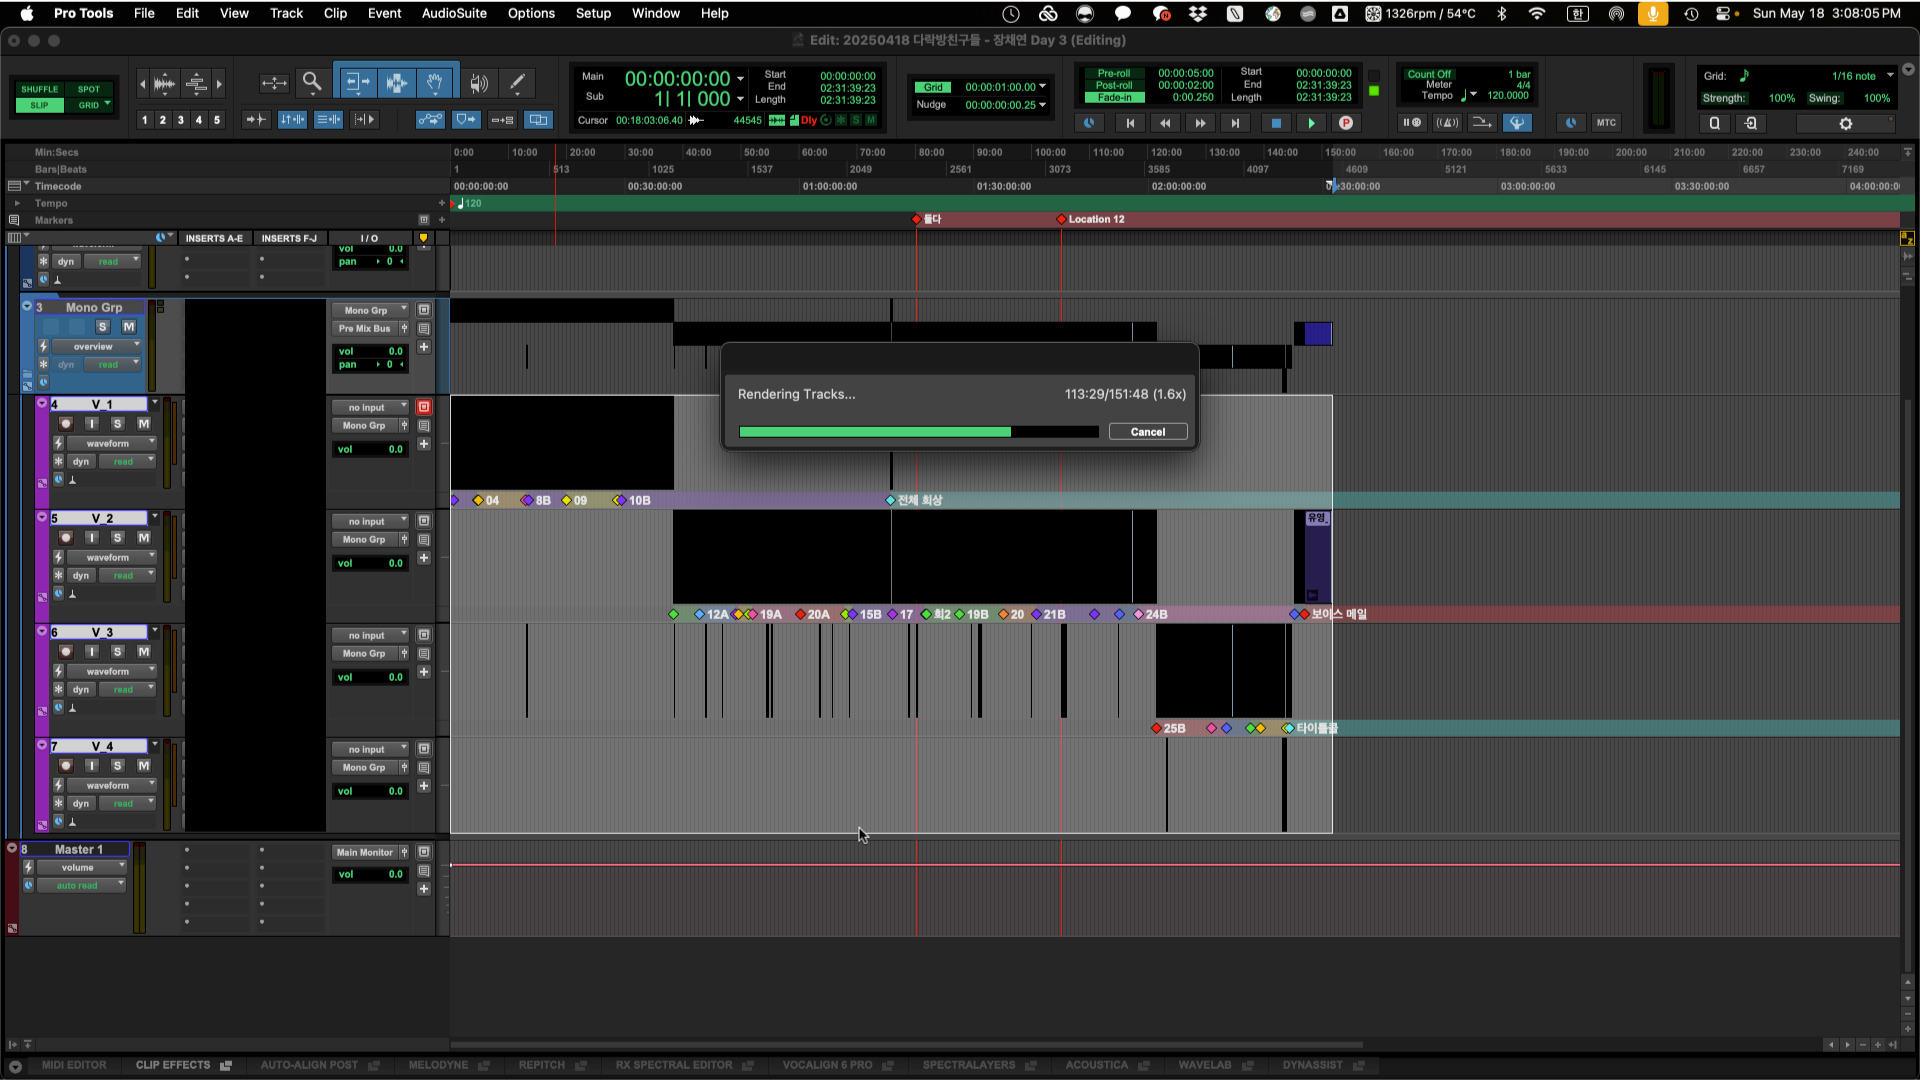This screenshot has height=1080, width=1920.
Task: Record-enable the V_3 track
Action: point(66,652)
